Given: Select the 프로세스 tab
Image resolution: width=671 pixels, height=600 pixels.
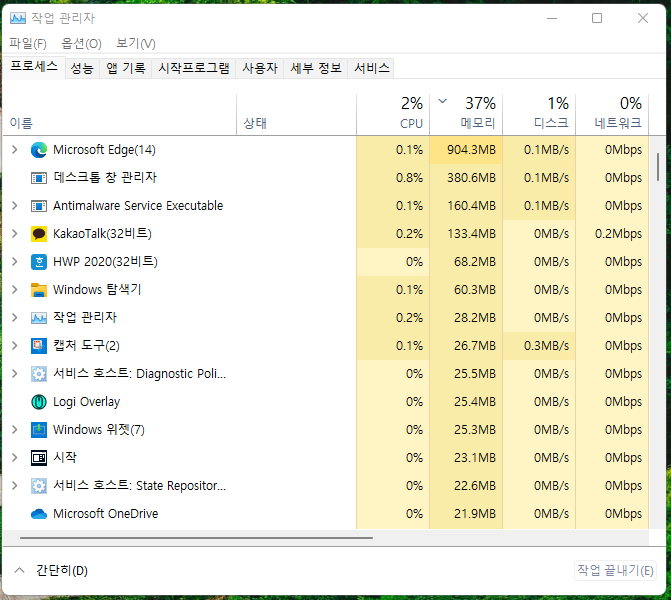Looking at the screenshot, I should (x=34, y=67).
